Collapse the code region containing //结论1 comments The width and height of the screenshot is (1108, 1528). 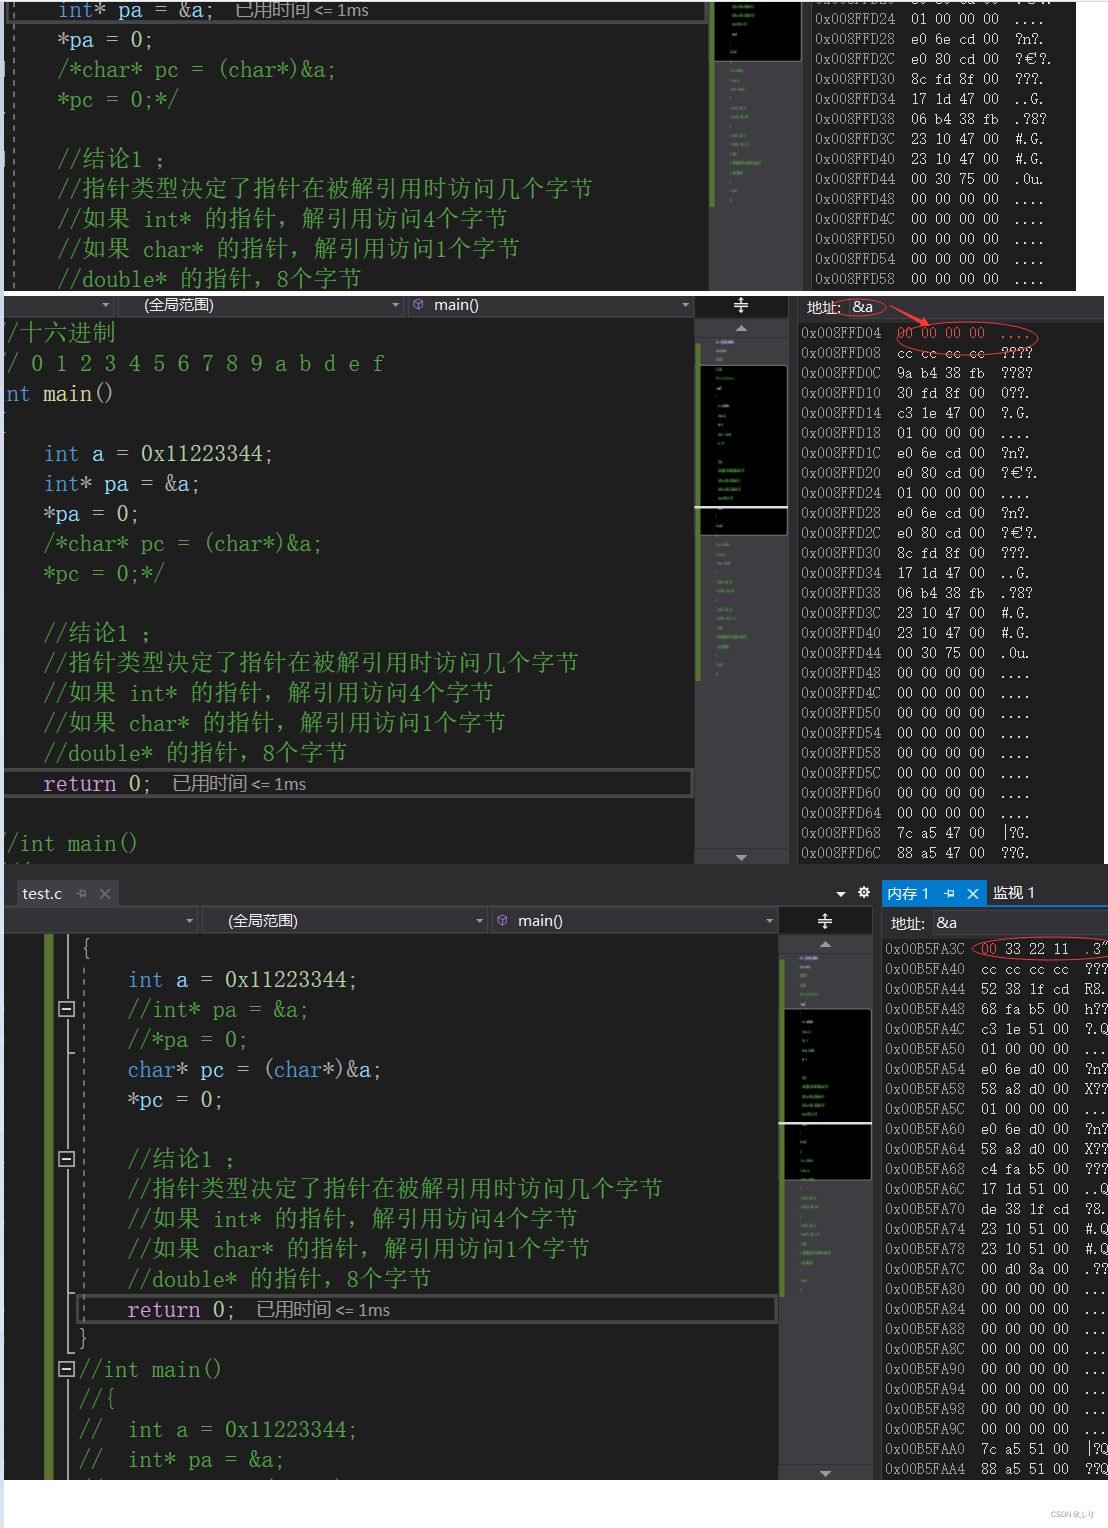67,1158
